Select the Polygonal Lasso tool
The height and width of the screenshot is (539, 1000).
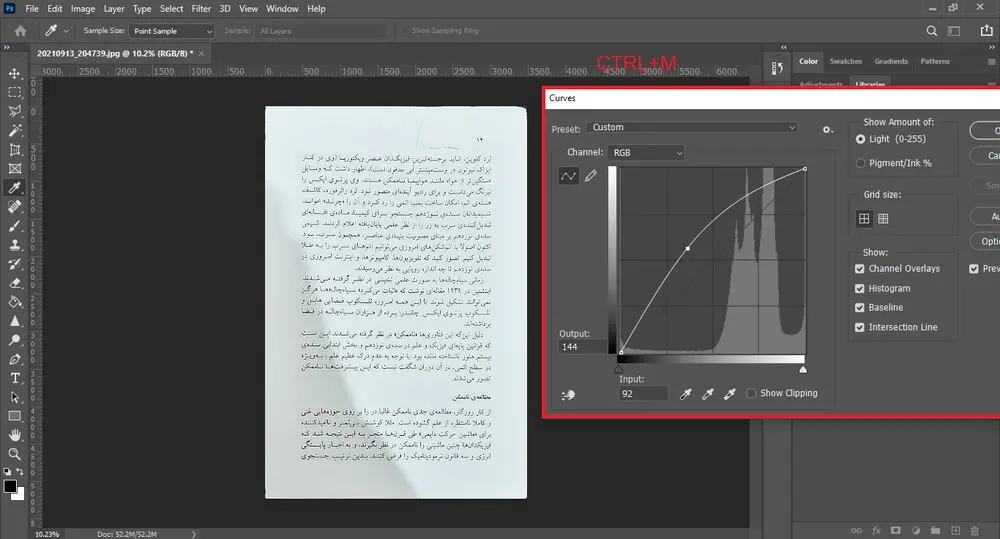click(15, 112)
